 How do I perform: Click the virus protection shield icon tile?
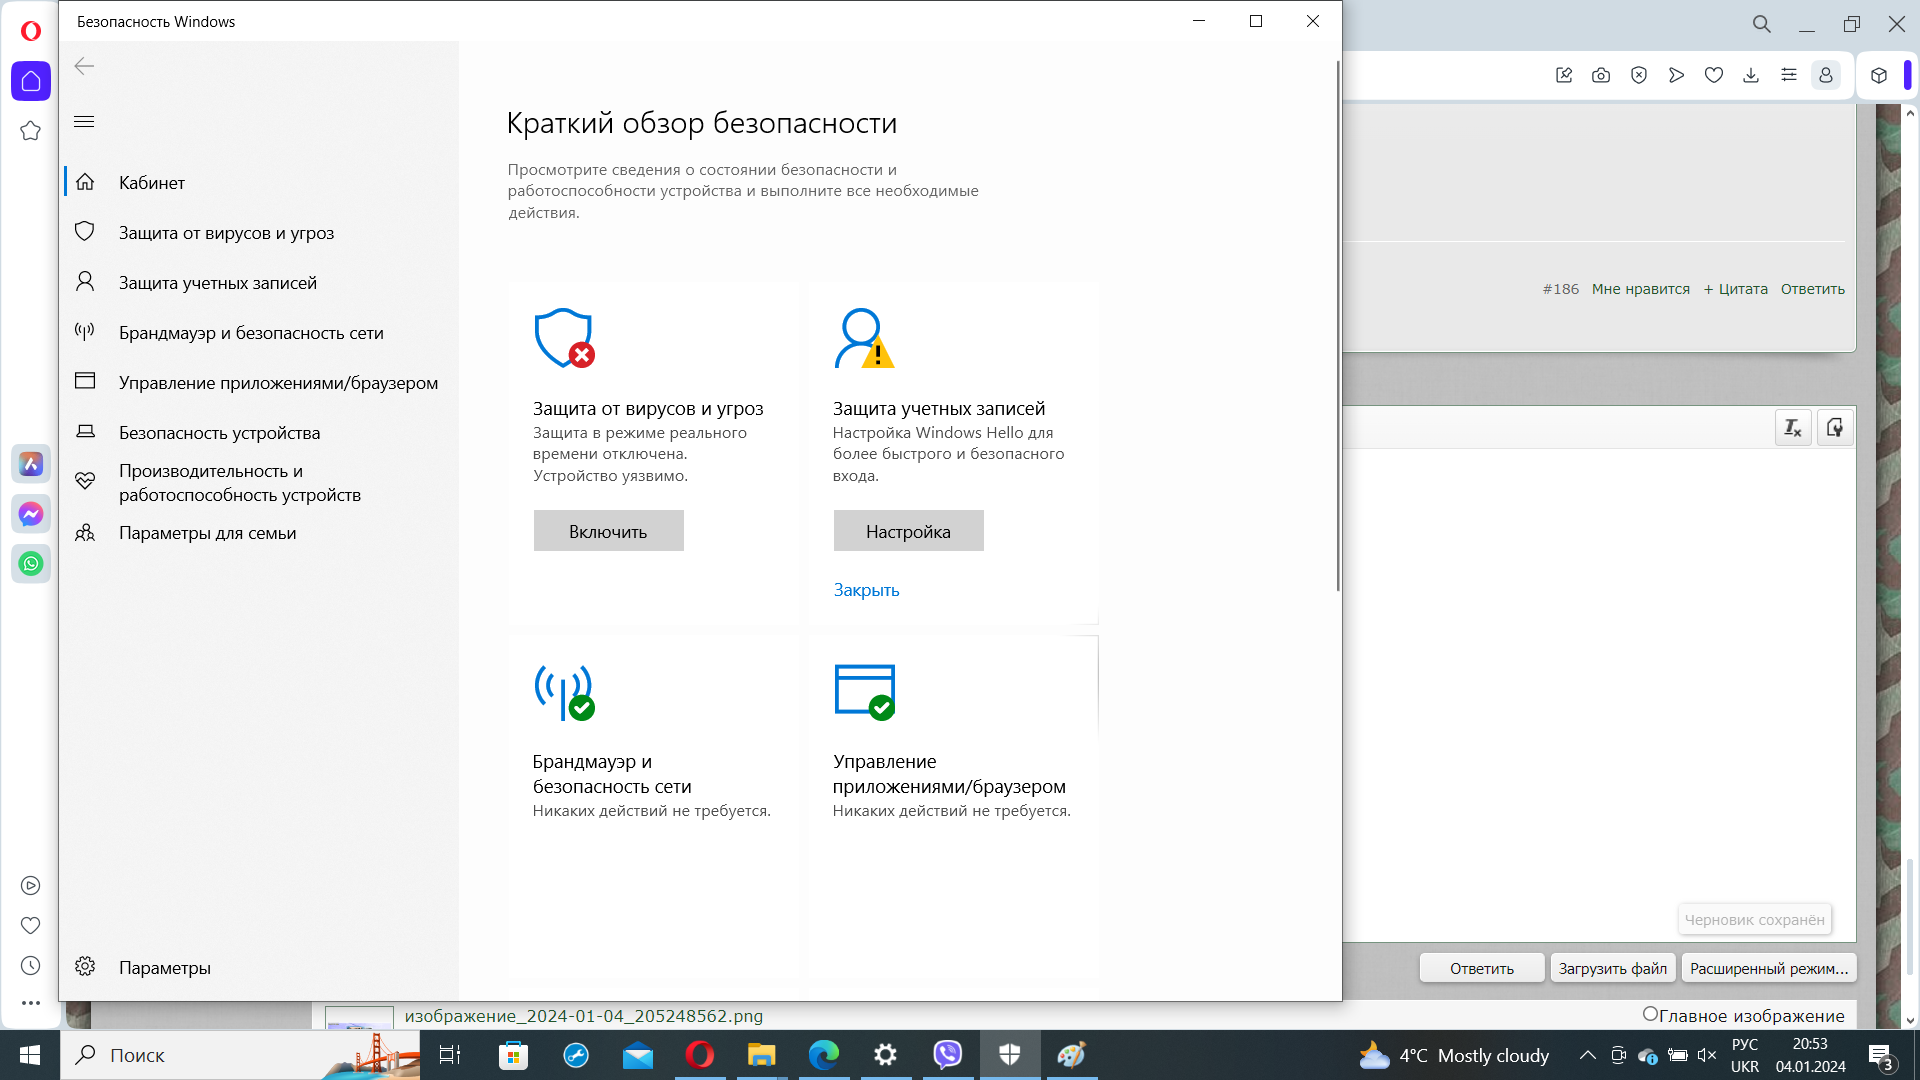(564, 338)
